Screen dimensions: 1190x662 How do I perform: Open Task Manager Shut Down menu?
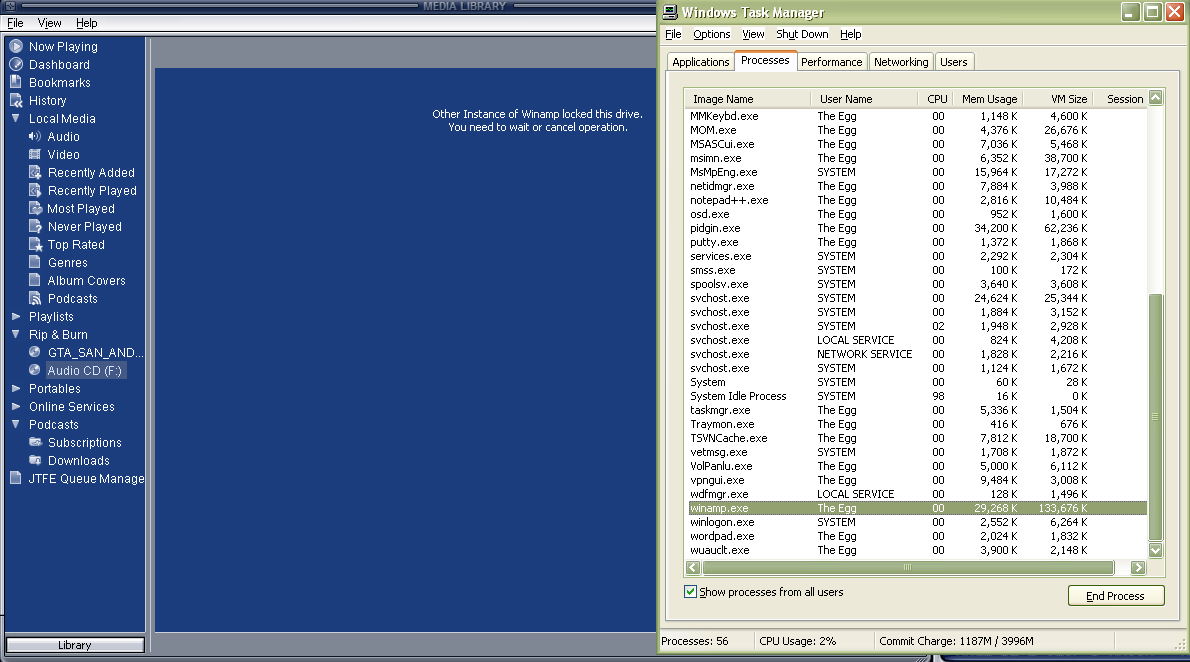[x=802, y=34]
